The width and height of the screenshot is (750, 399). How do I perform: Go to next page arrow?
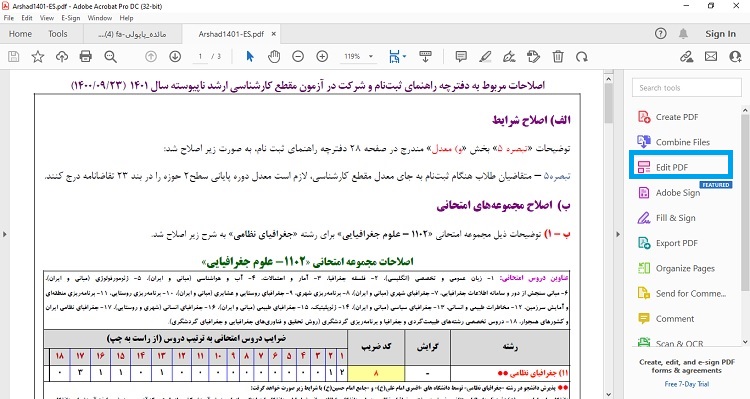(x=175, y=56)
